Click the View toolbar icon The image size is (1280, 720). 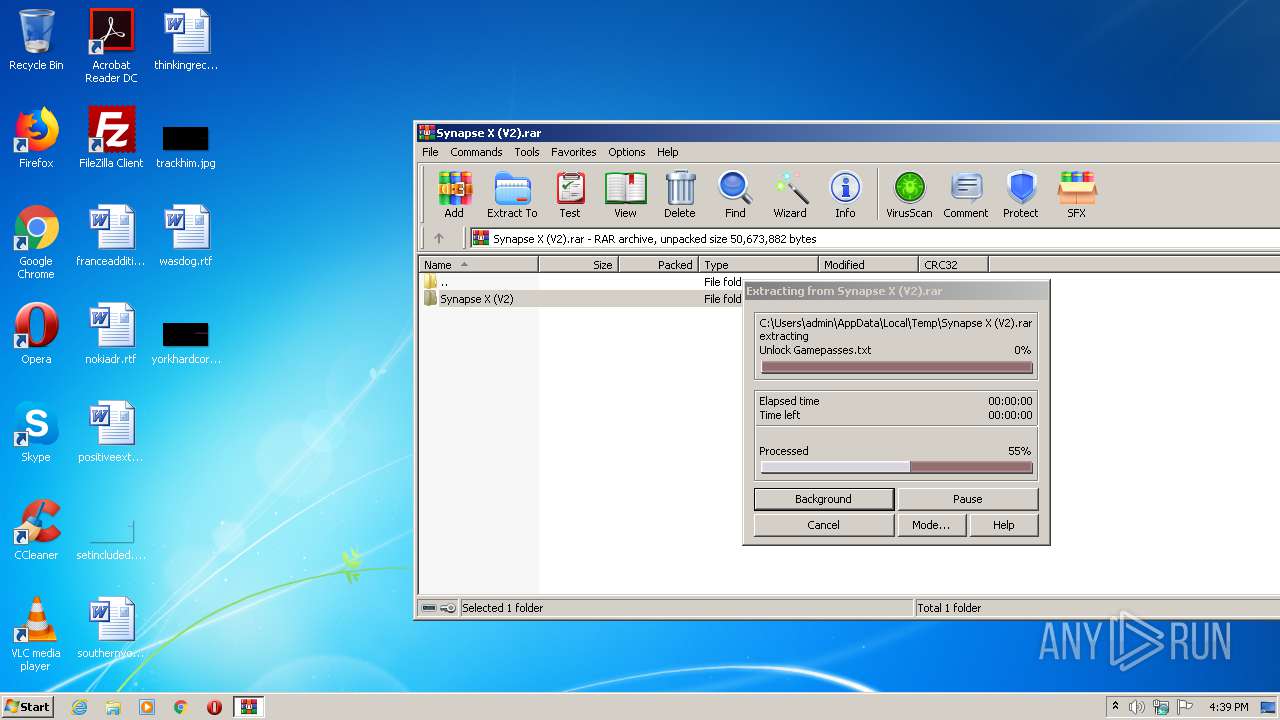(x=625, y=194)
